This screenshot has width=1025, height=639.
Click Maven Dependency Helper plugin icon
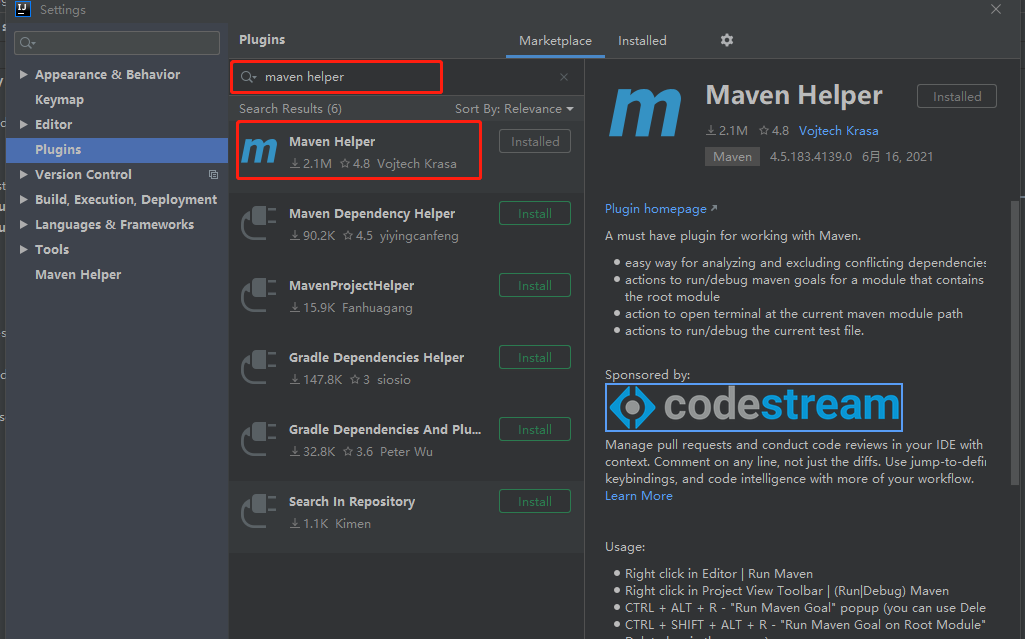click(260, 223)
